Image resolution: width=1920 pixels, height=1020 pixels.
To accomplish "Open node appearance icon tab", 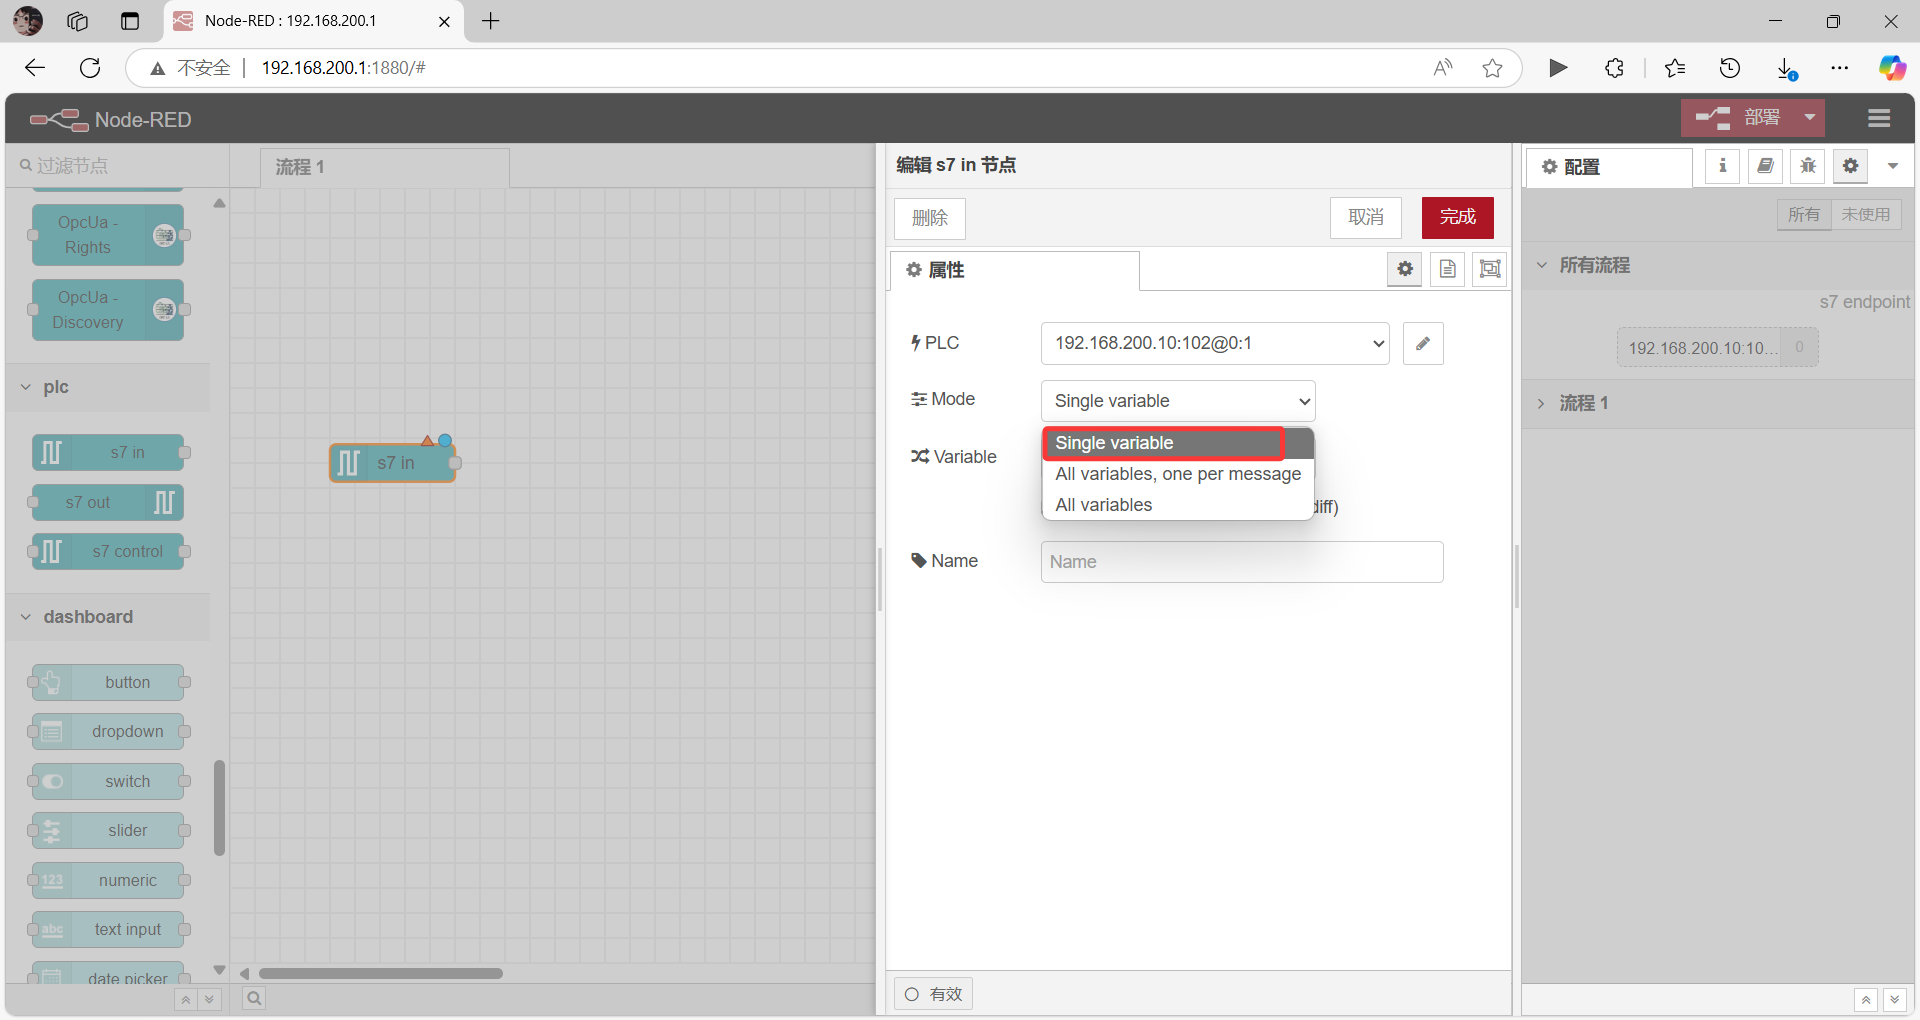I will [x=1490, y=269].
